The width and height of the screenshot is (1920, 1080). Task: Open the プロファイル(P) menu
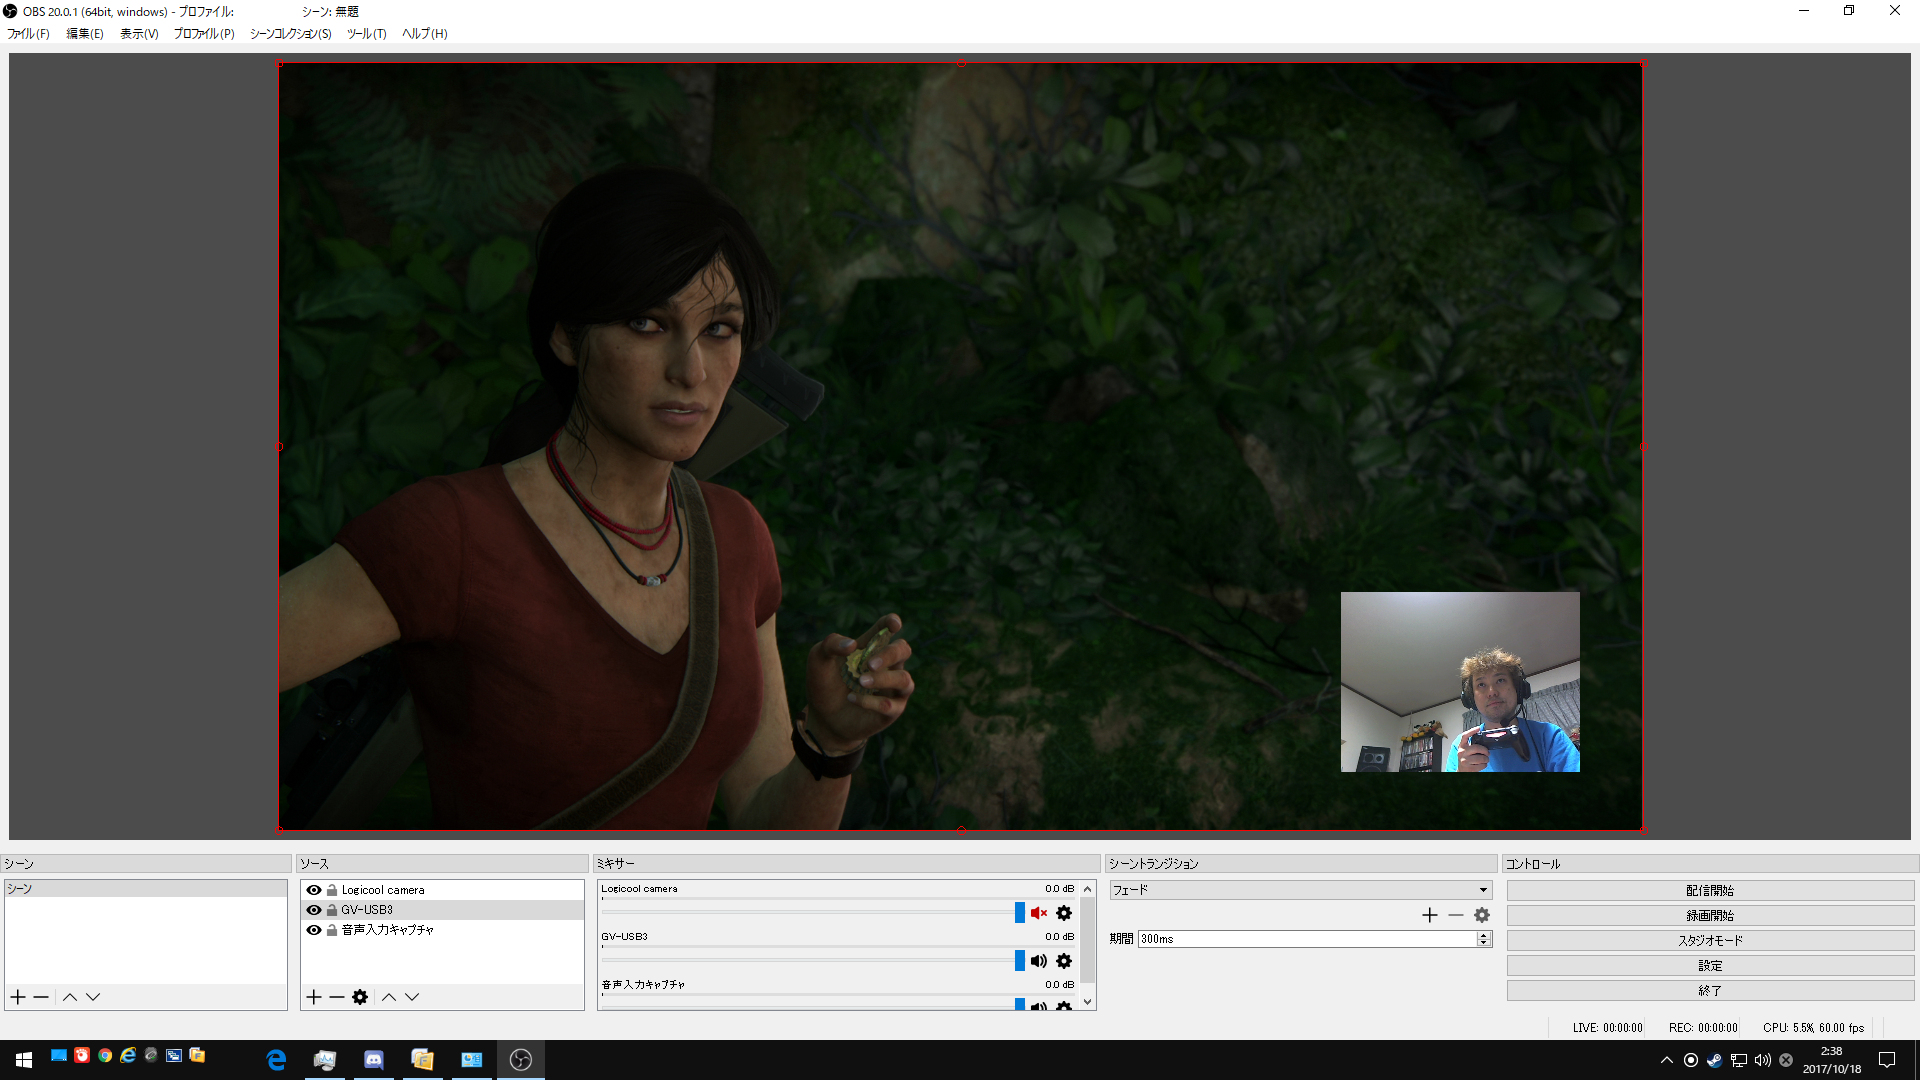click(204, 34)
